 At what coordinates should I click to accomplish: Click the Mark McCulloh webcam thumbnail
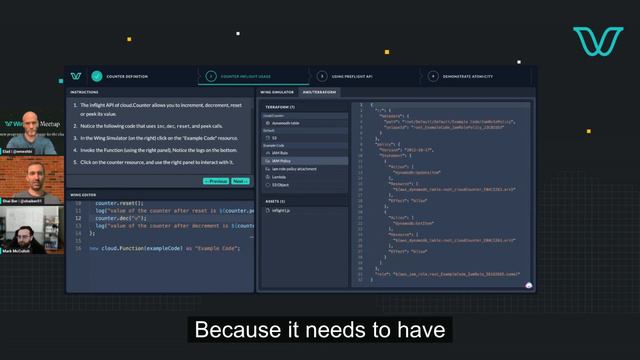[x=32, y=230]
